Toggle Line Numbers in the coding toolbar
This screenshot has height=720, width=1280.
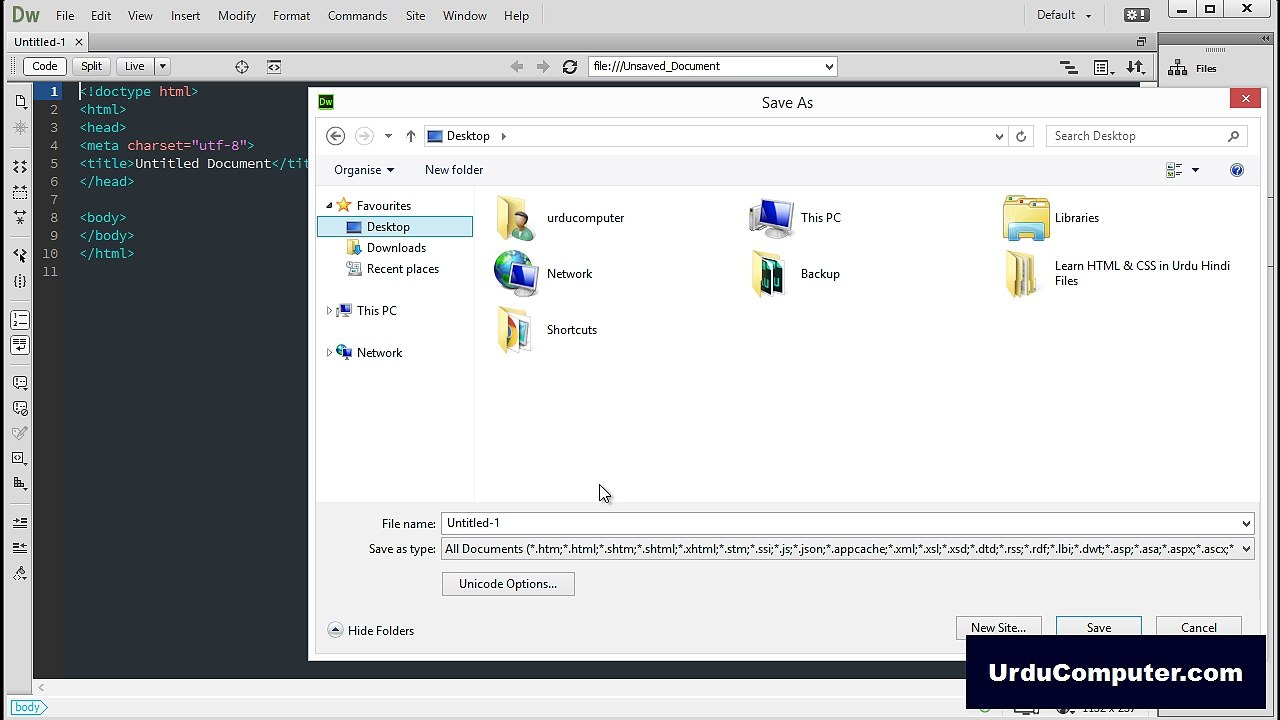20,320
